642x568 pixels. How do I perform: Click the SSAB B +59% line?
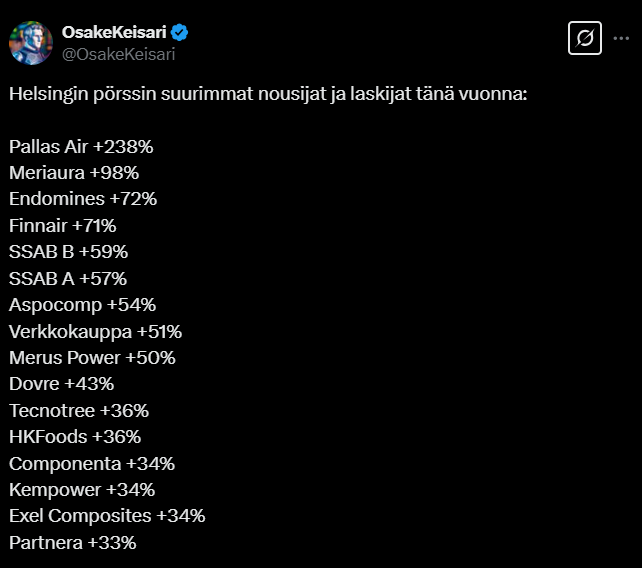(x=68, y=252)
